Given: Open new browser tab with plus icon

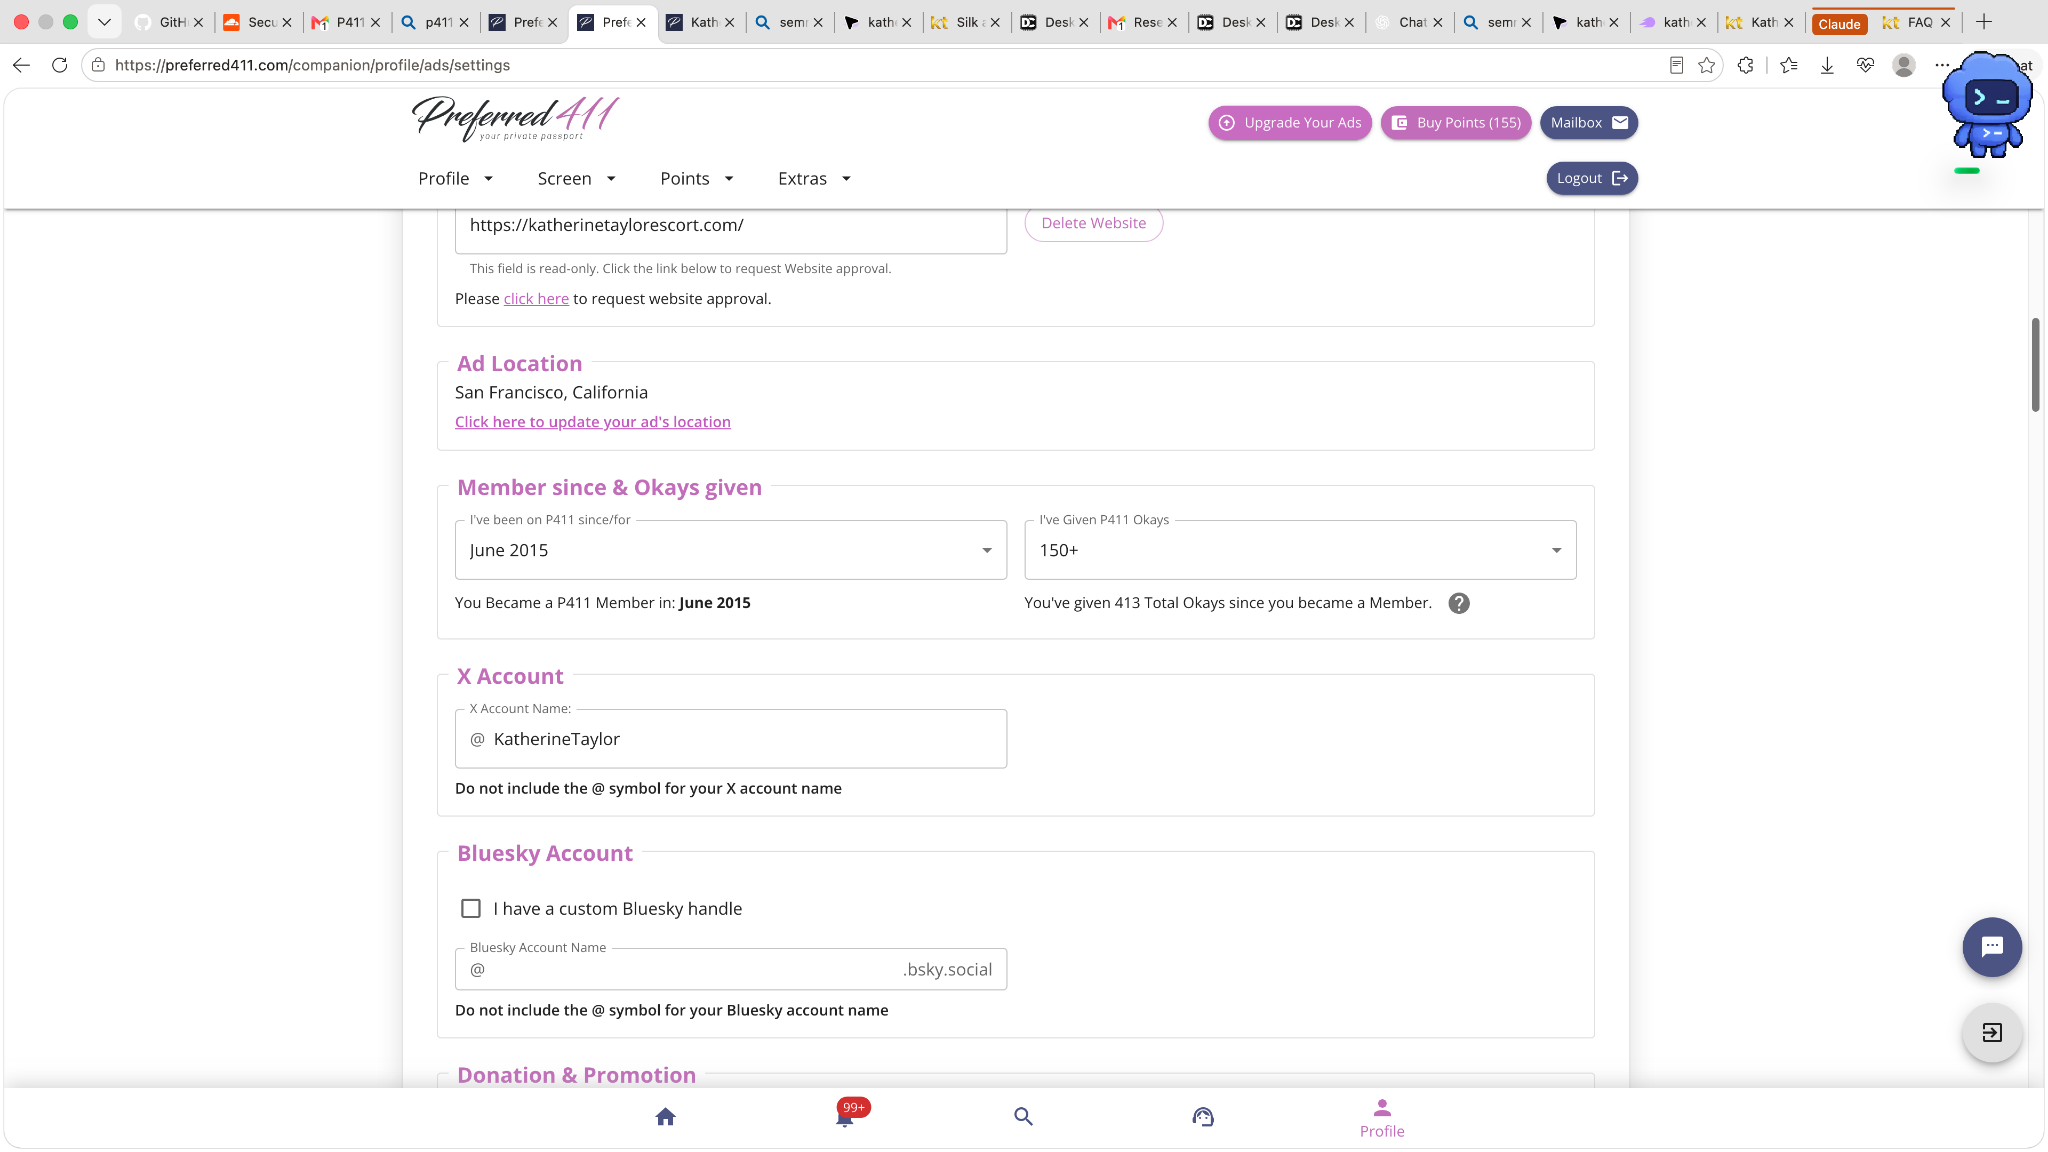Looking at the screenshot, I should coord(1984,22).
